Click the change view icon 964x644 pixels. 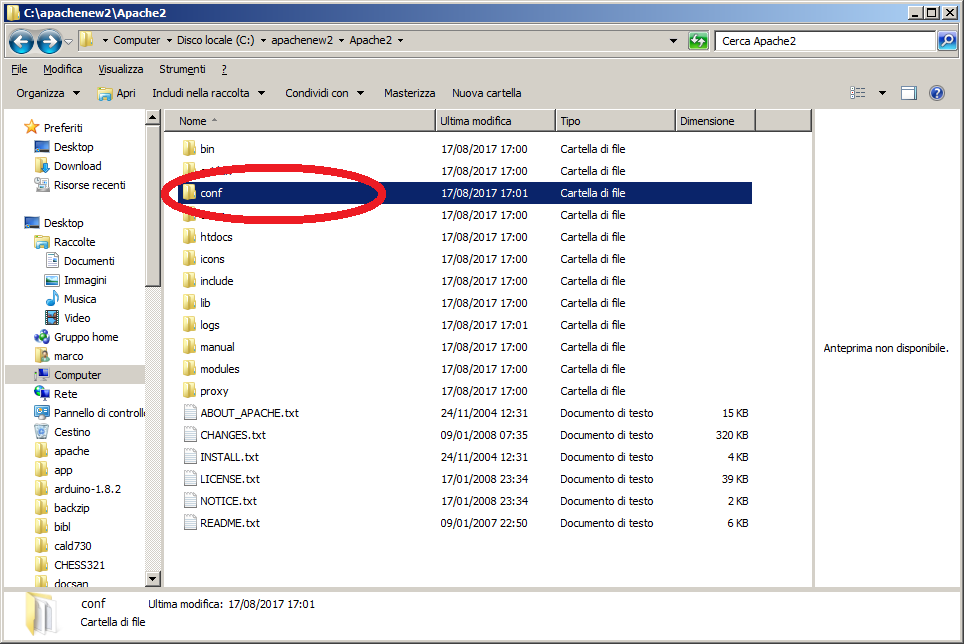[x=858, y=93]
